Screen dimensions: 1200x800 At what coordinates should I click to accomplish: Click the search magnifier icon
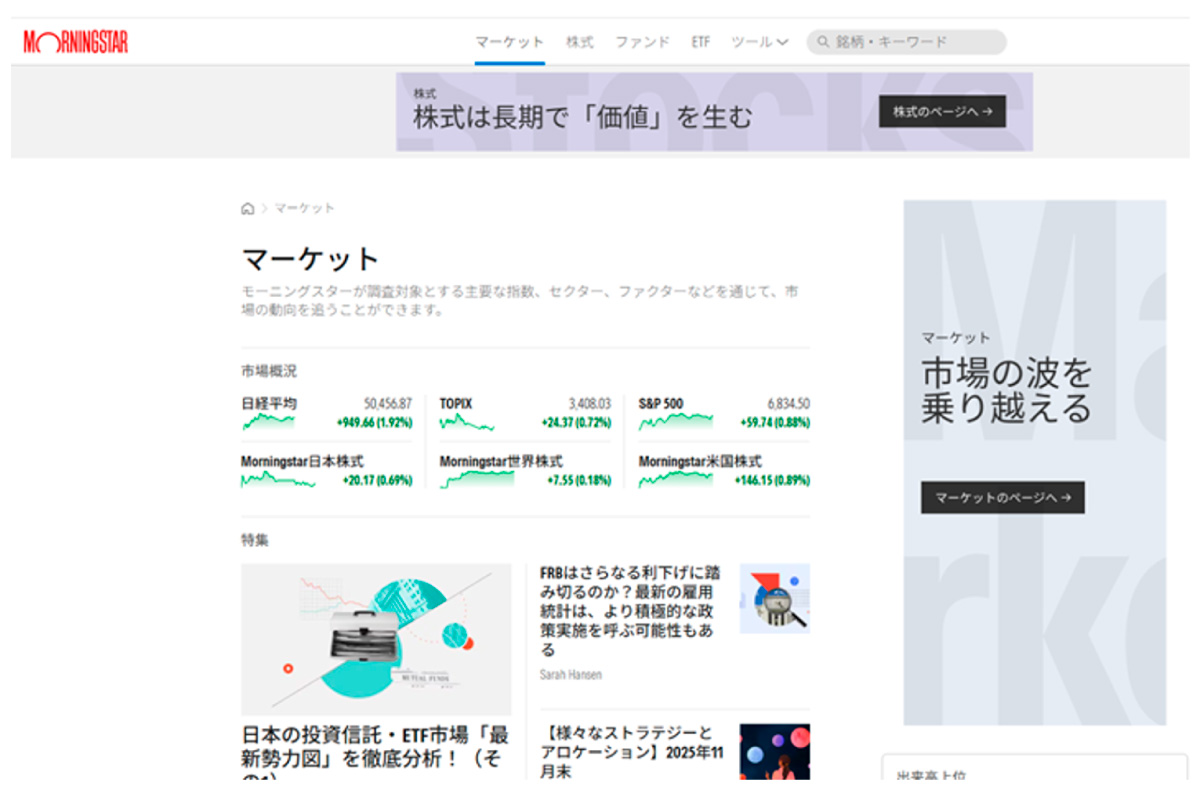click(x=823, y=42)
